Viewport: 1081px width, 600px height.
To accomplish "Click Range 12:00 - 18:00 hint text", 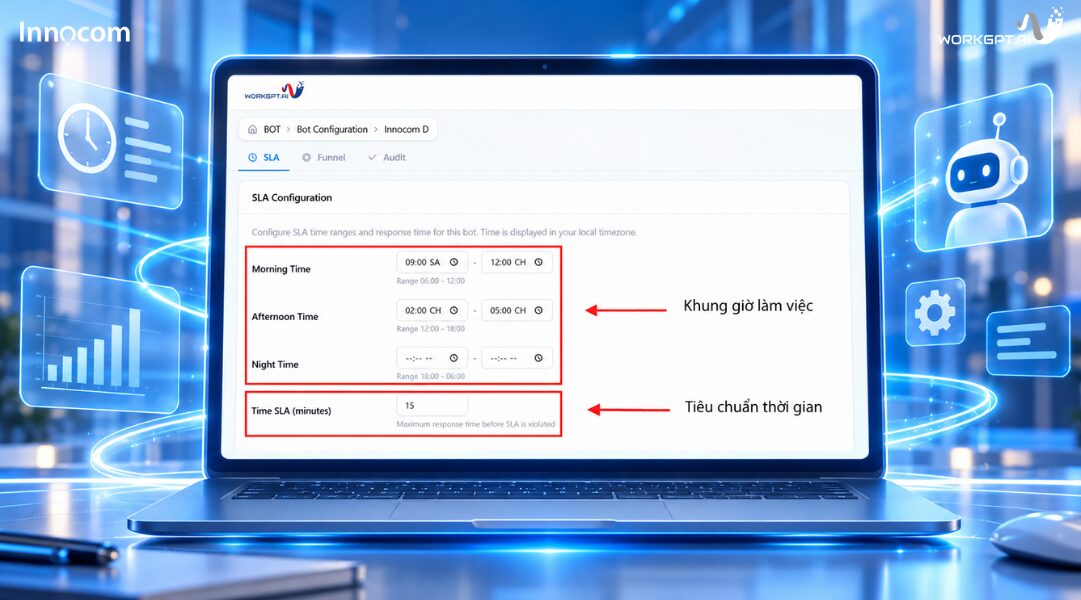I will point(430,328).
